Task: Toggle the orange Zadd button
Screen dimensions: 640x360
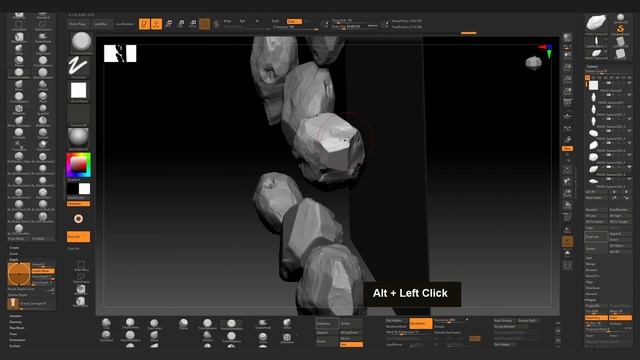Action: [294, 21]
